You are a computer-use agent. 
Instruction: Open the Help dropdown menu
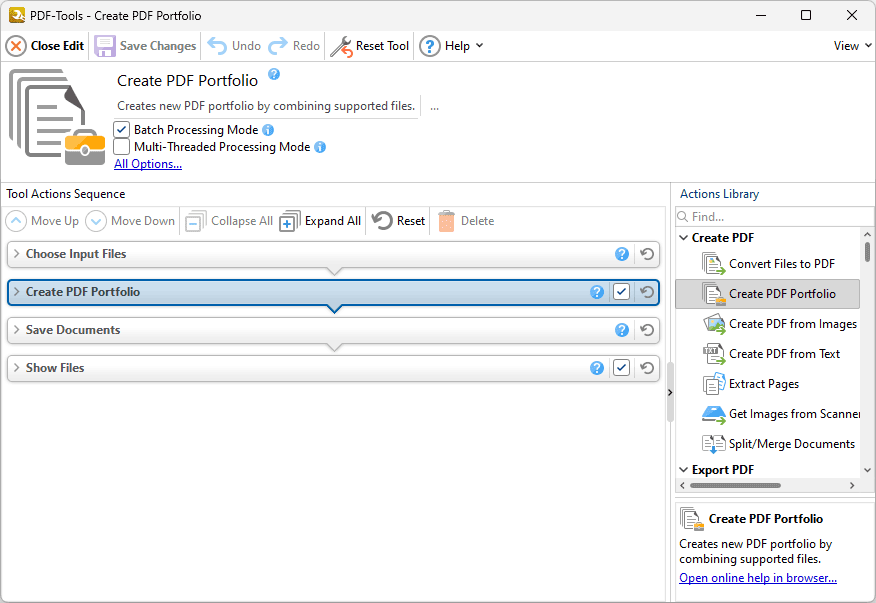451,46
